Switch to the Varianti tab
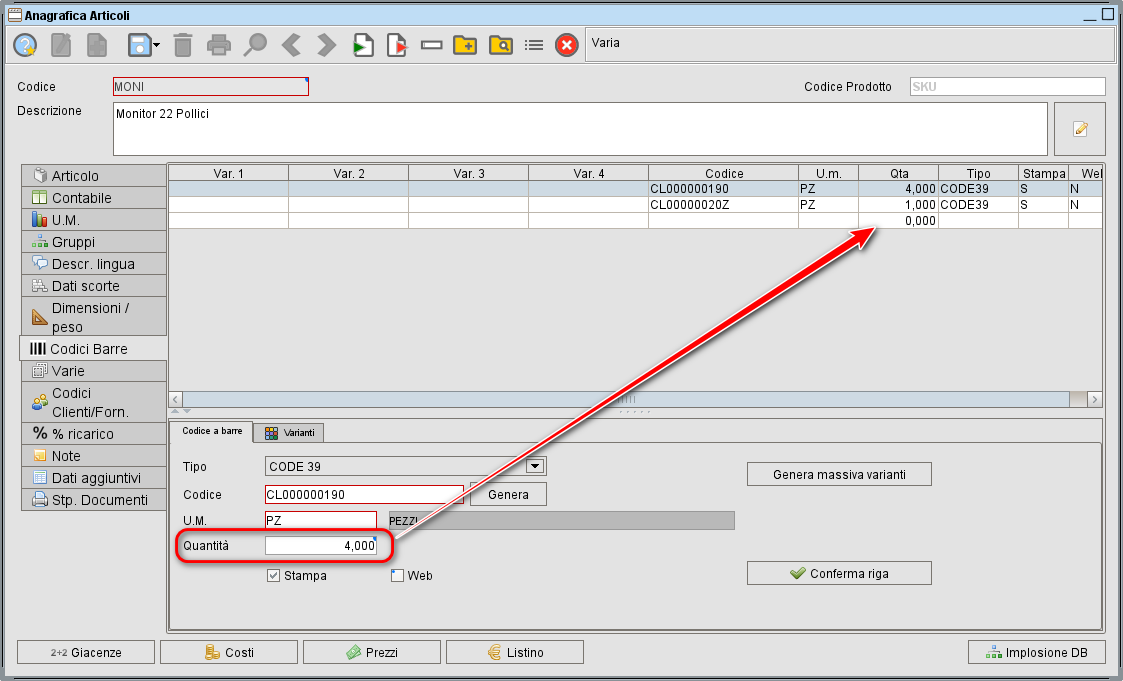Viewport: 1123px width, 681px height. pos(289,433)
